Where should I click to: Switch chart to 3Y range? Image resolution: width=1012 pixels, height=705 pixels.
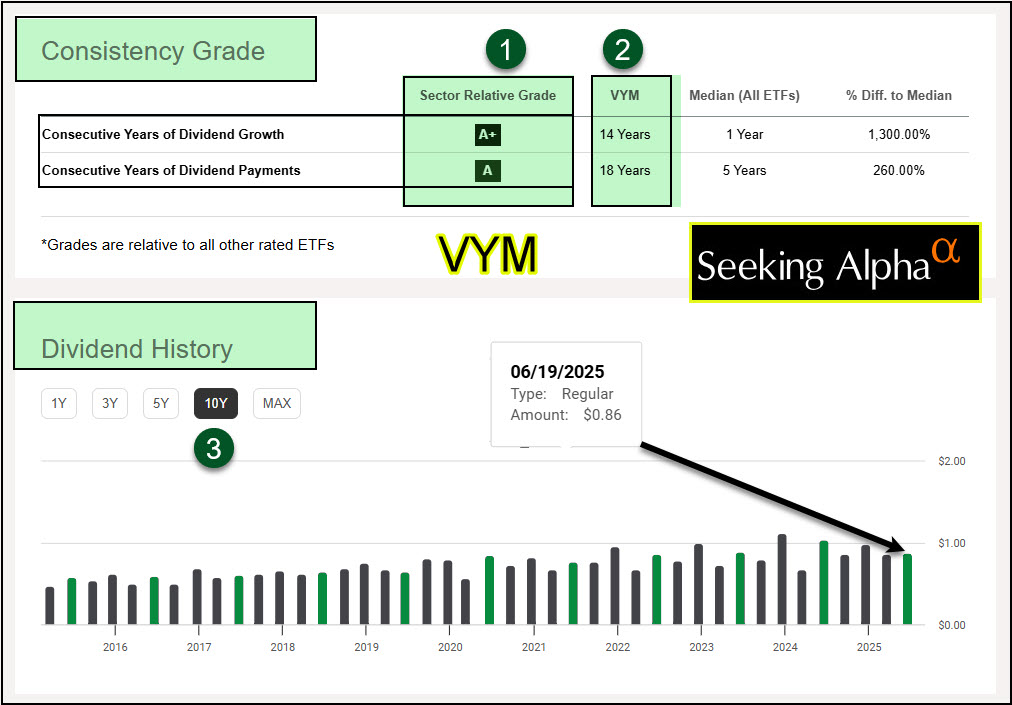click(x=110, y=403)
